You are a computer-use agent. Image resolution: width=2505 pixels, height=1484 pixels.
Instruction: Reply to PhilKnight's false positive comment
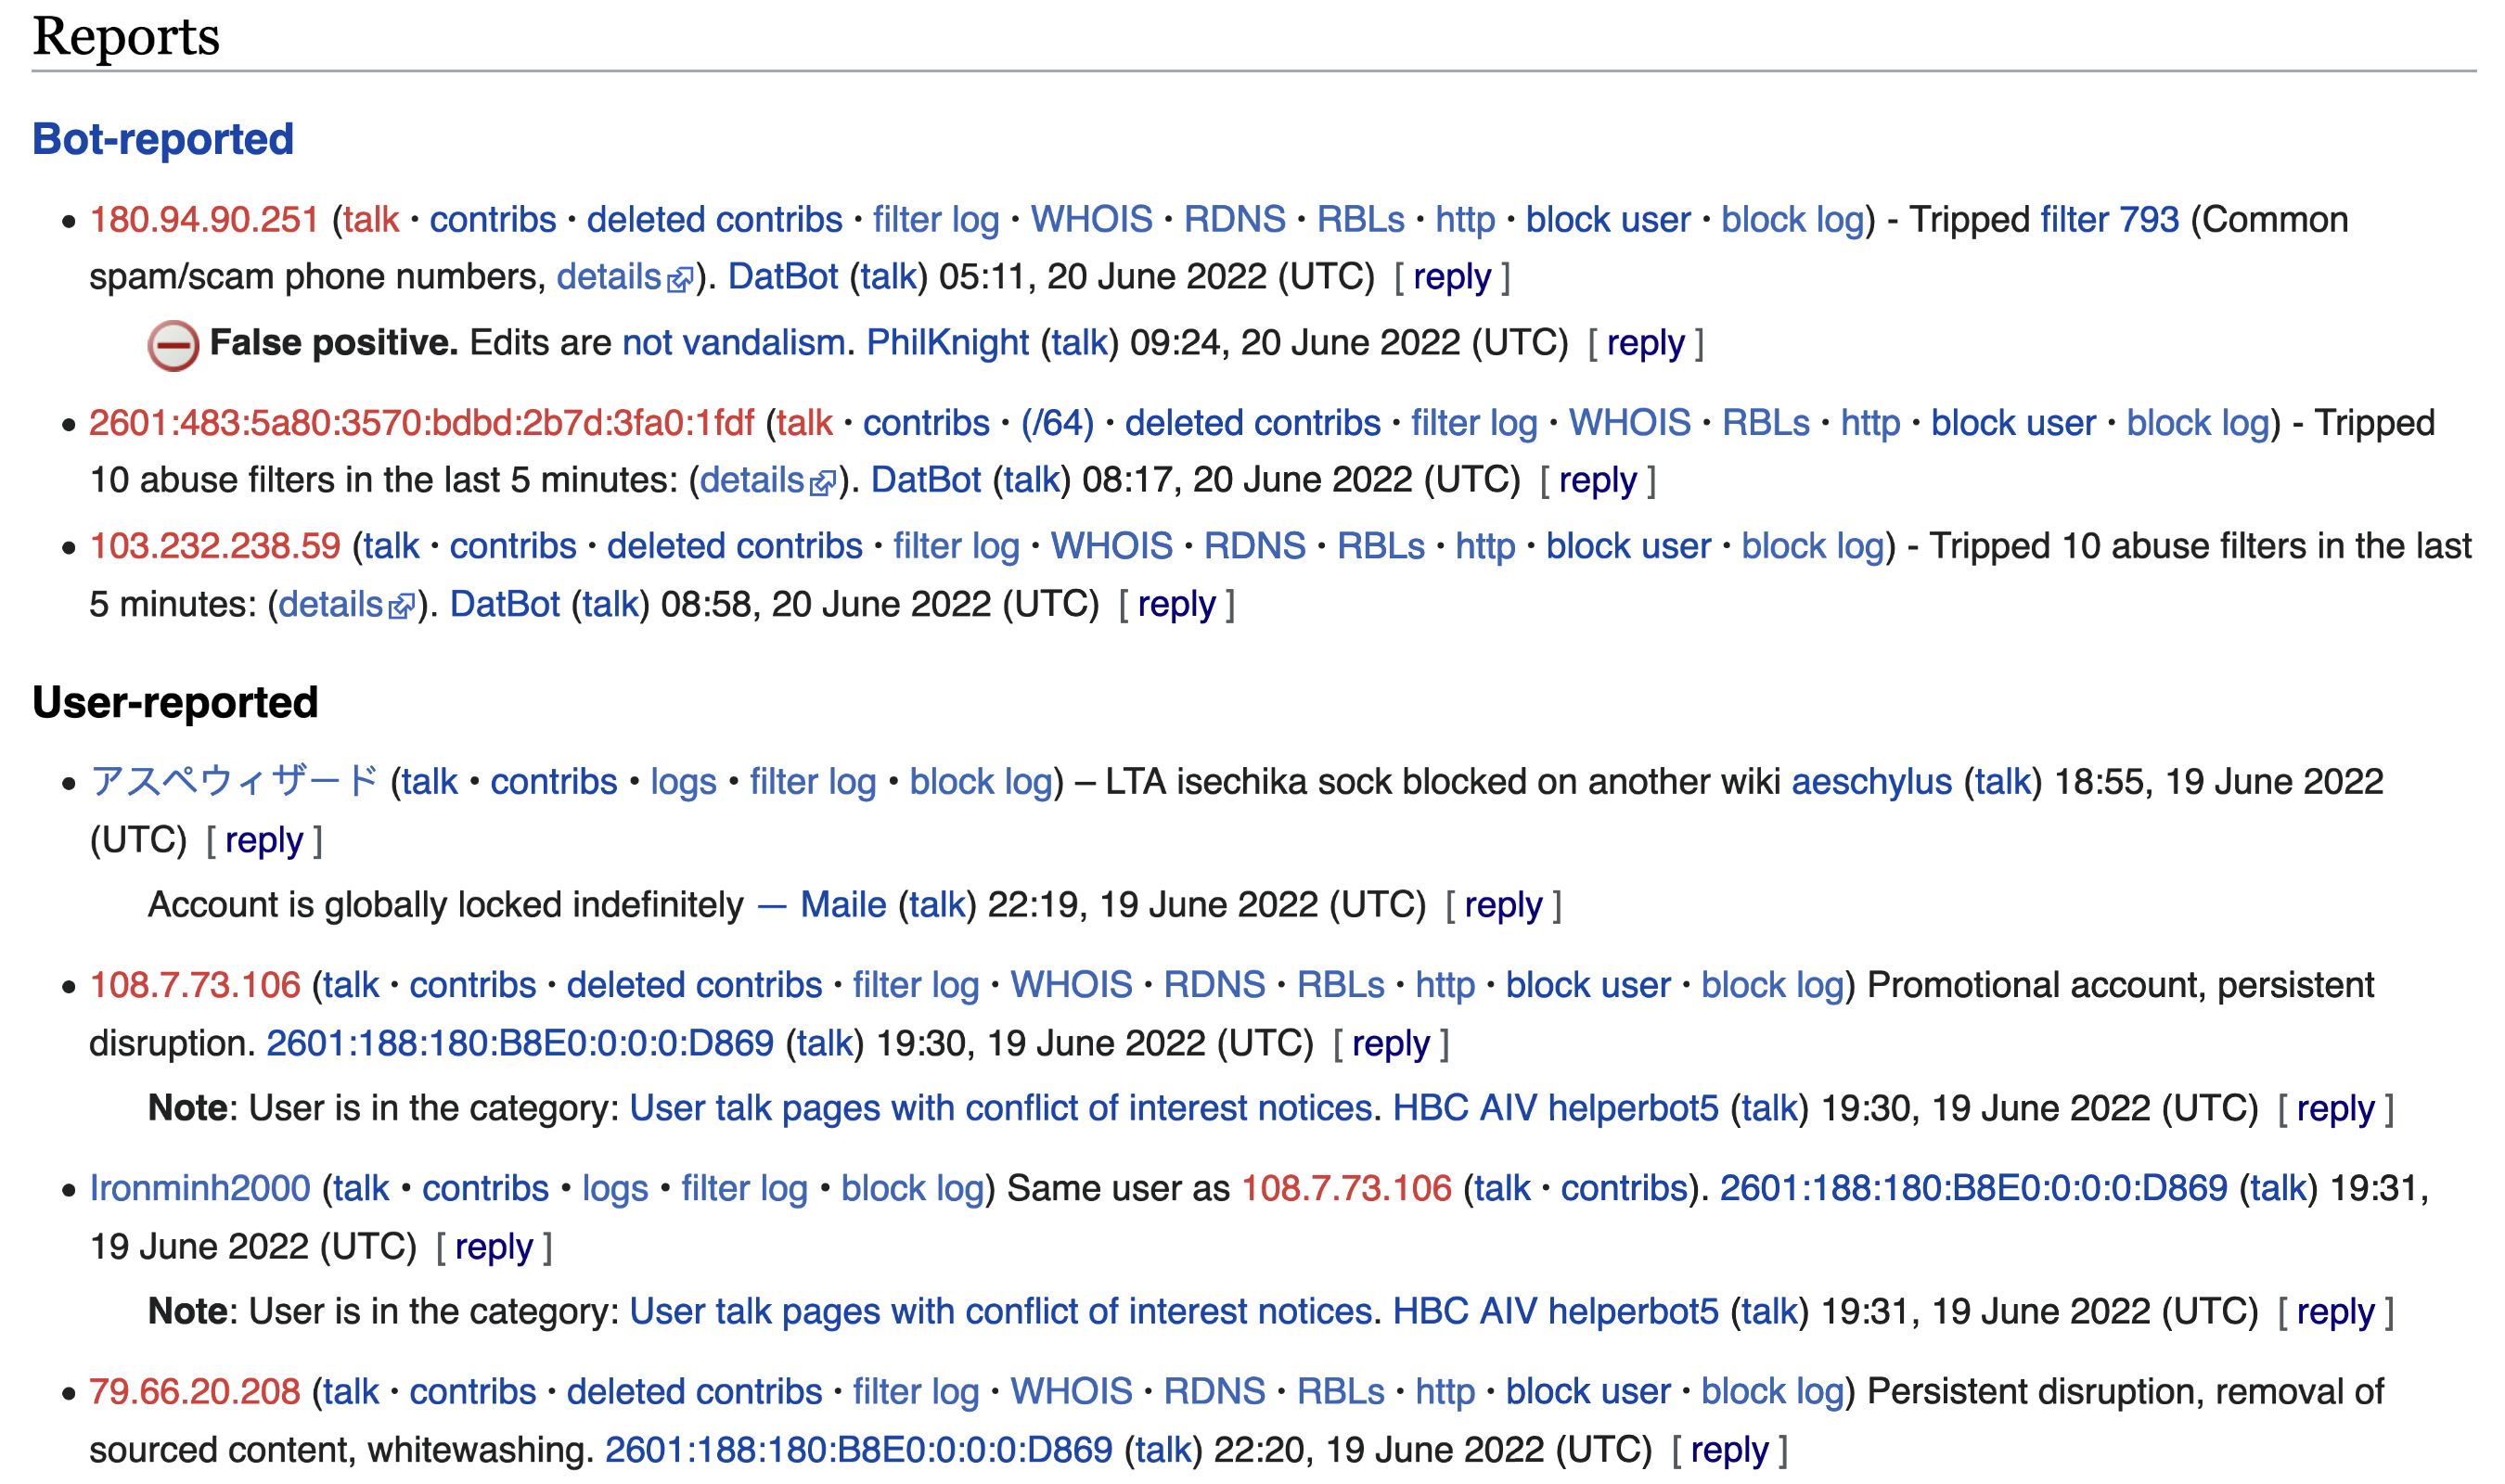pos(1646,343)
